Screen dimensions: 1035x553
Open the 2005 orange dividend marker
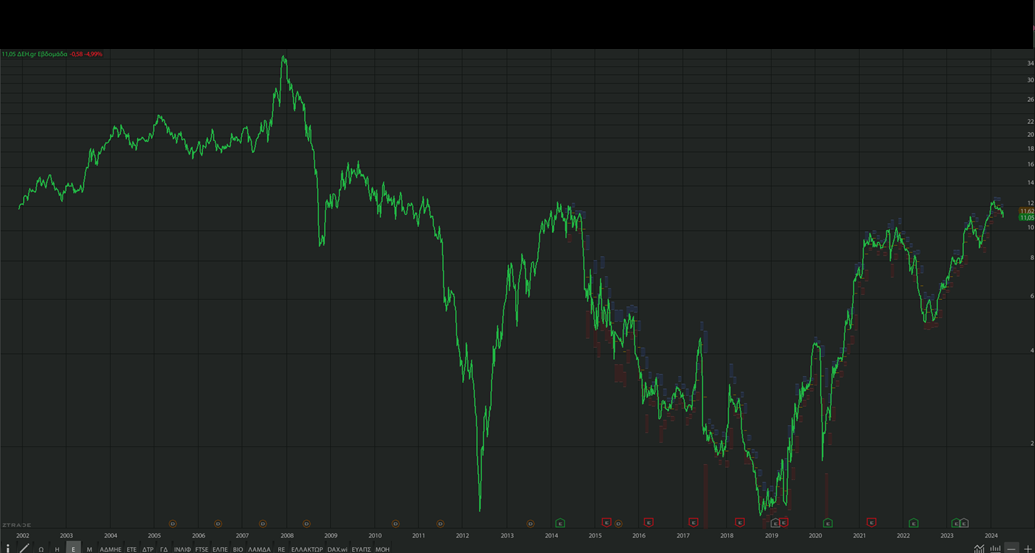(173, 523)
